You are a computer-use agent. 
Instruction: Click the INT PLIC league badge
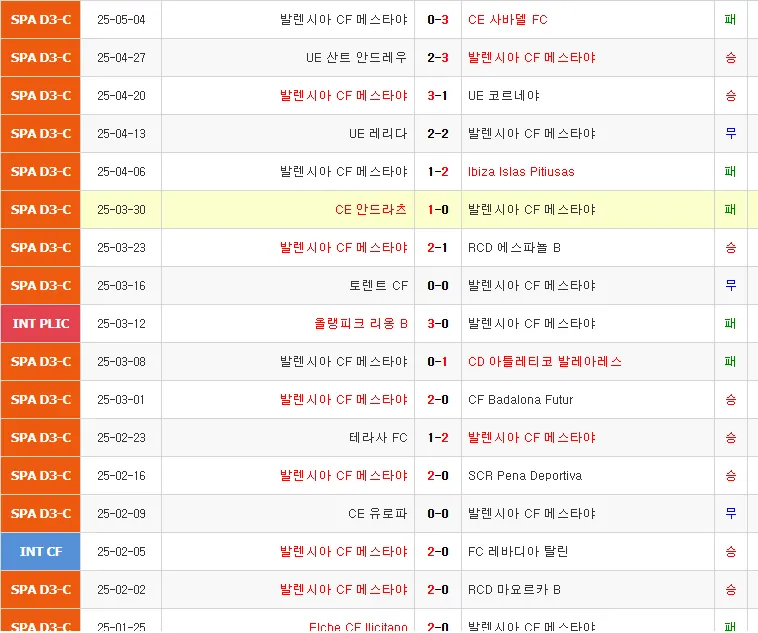(41, 324)
